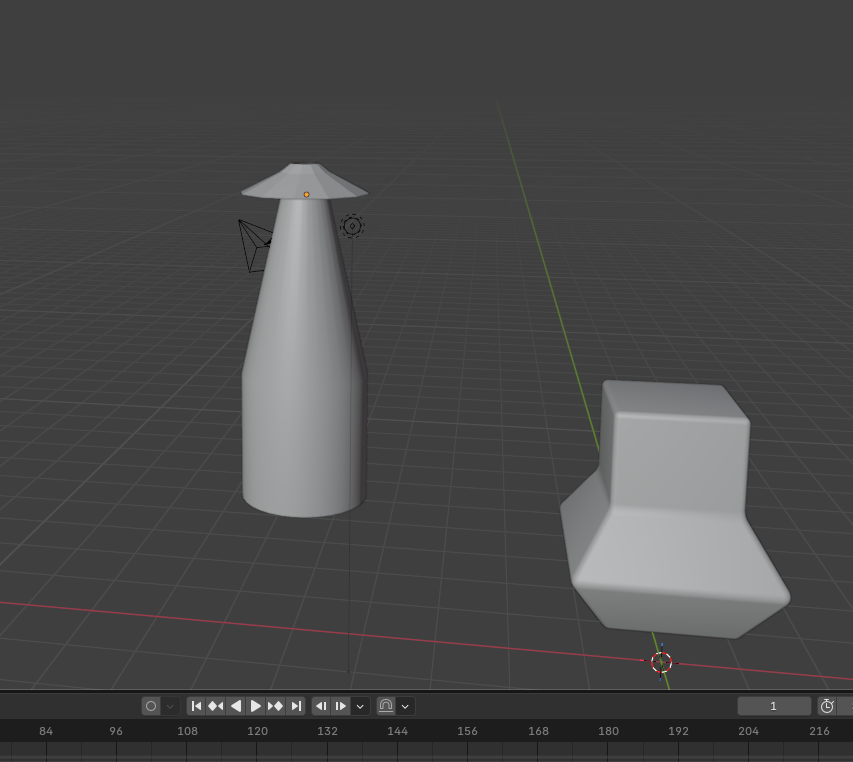Click the current frame field showing 1
Screen dimensions: 853x762
[774, 706]
